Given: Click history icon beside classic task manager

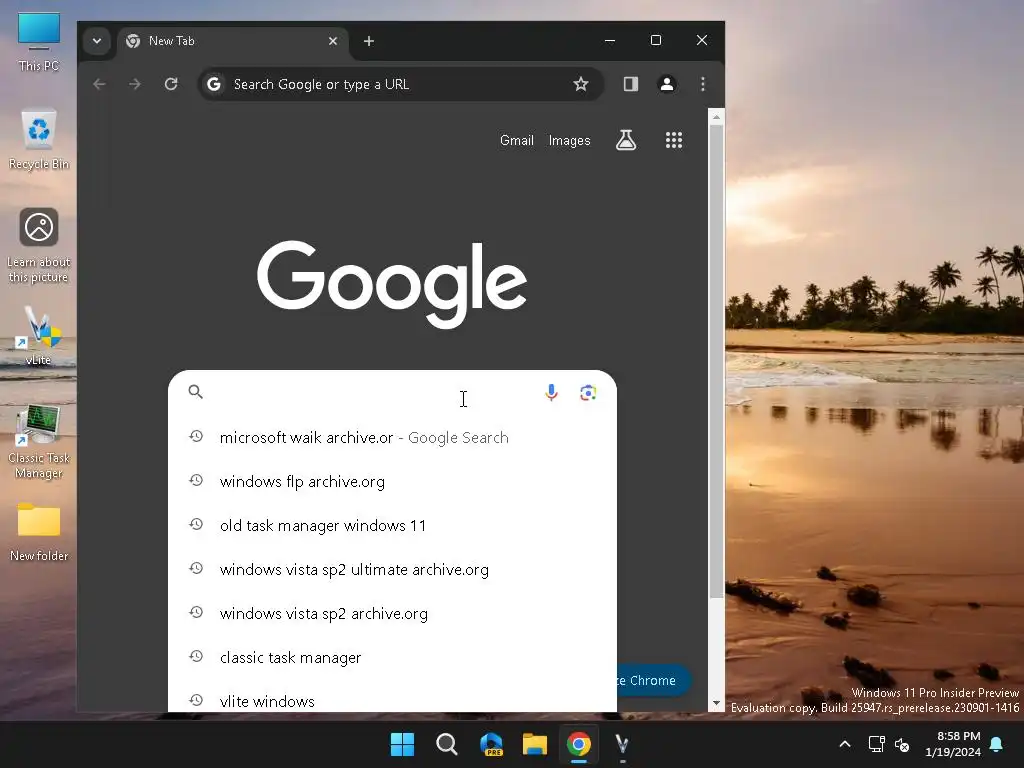Looking at the screenshot, I should click(196, 656).
